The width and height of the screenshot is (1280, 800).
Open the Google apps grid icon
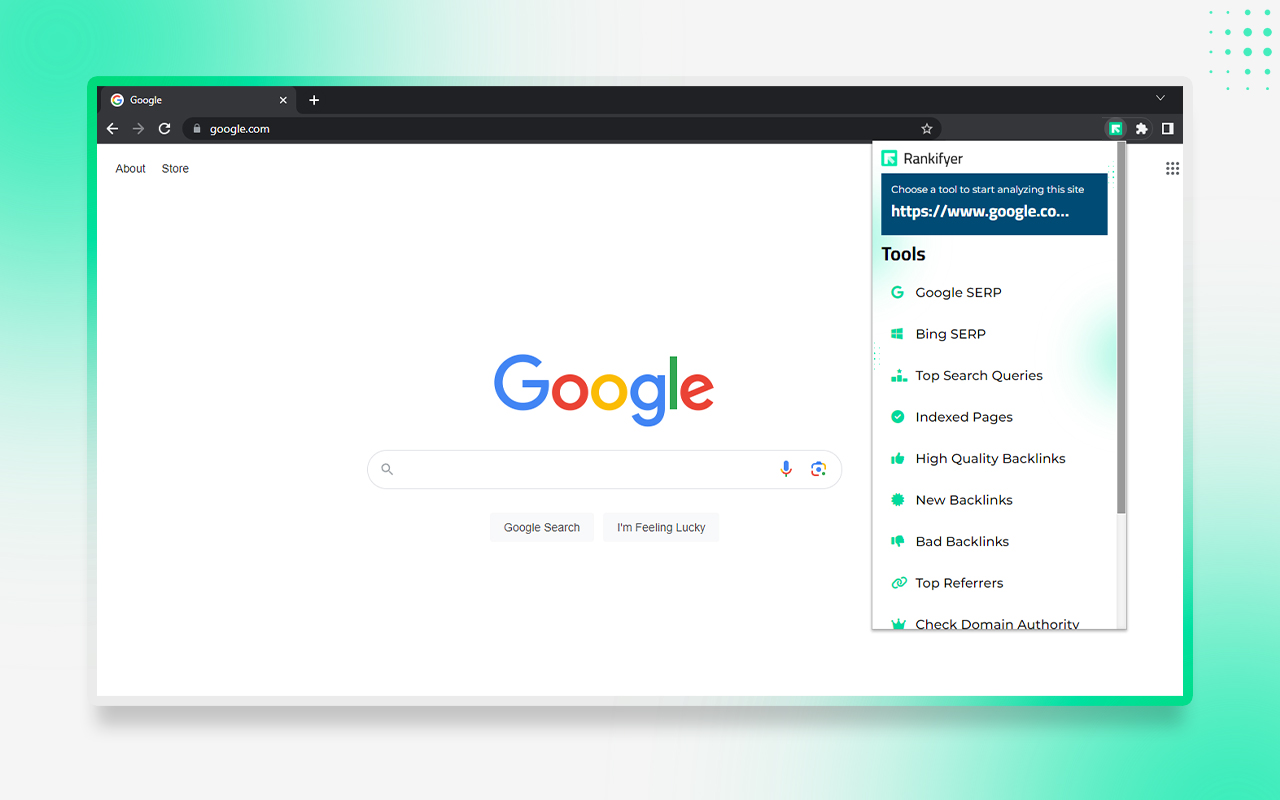pyautogui.click(x=1173, y=169)
